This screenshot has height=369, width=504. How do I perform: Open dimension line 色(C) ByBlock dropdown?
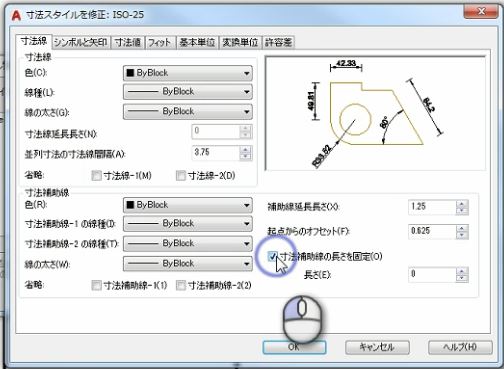[188, 73]
